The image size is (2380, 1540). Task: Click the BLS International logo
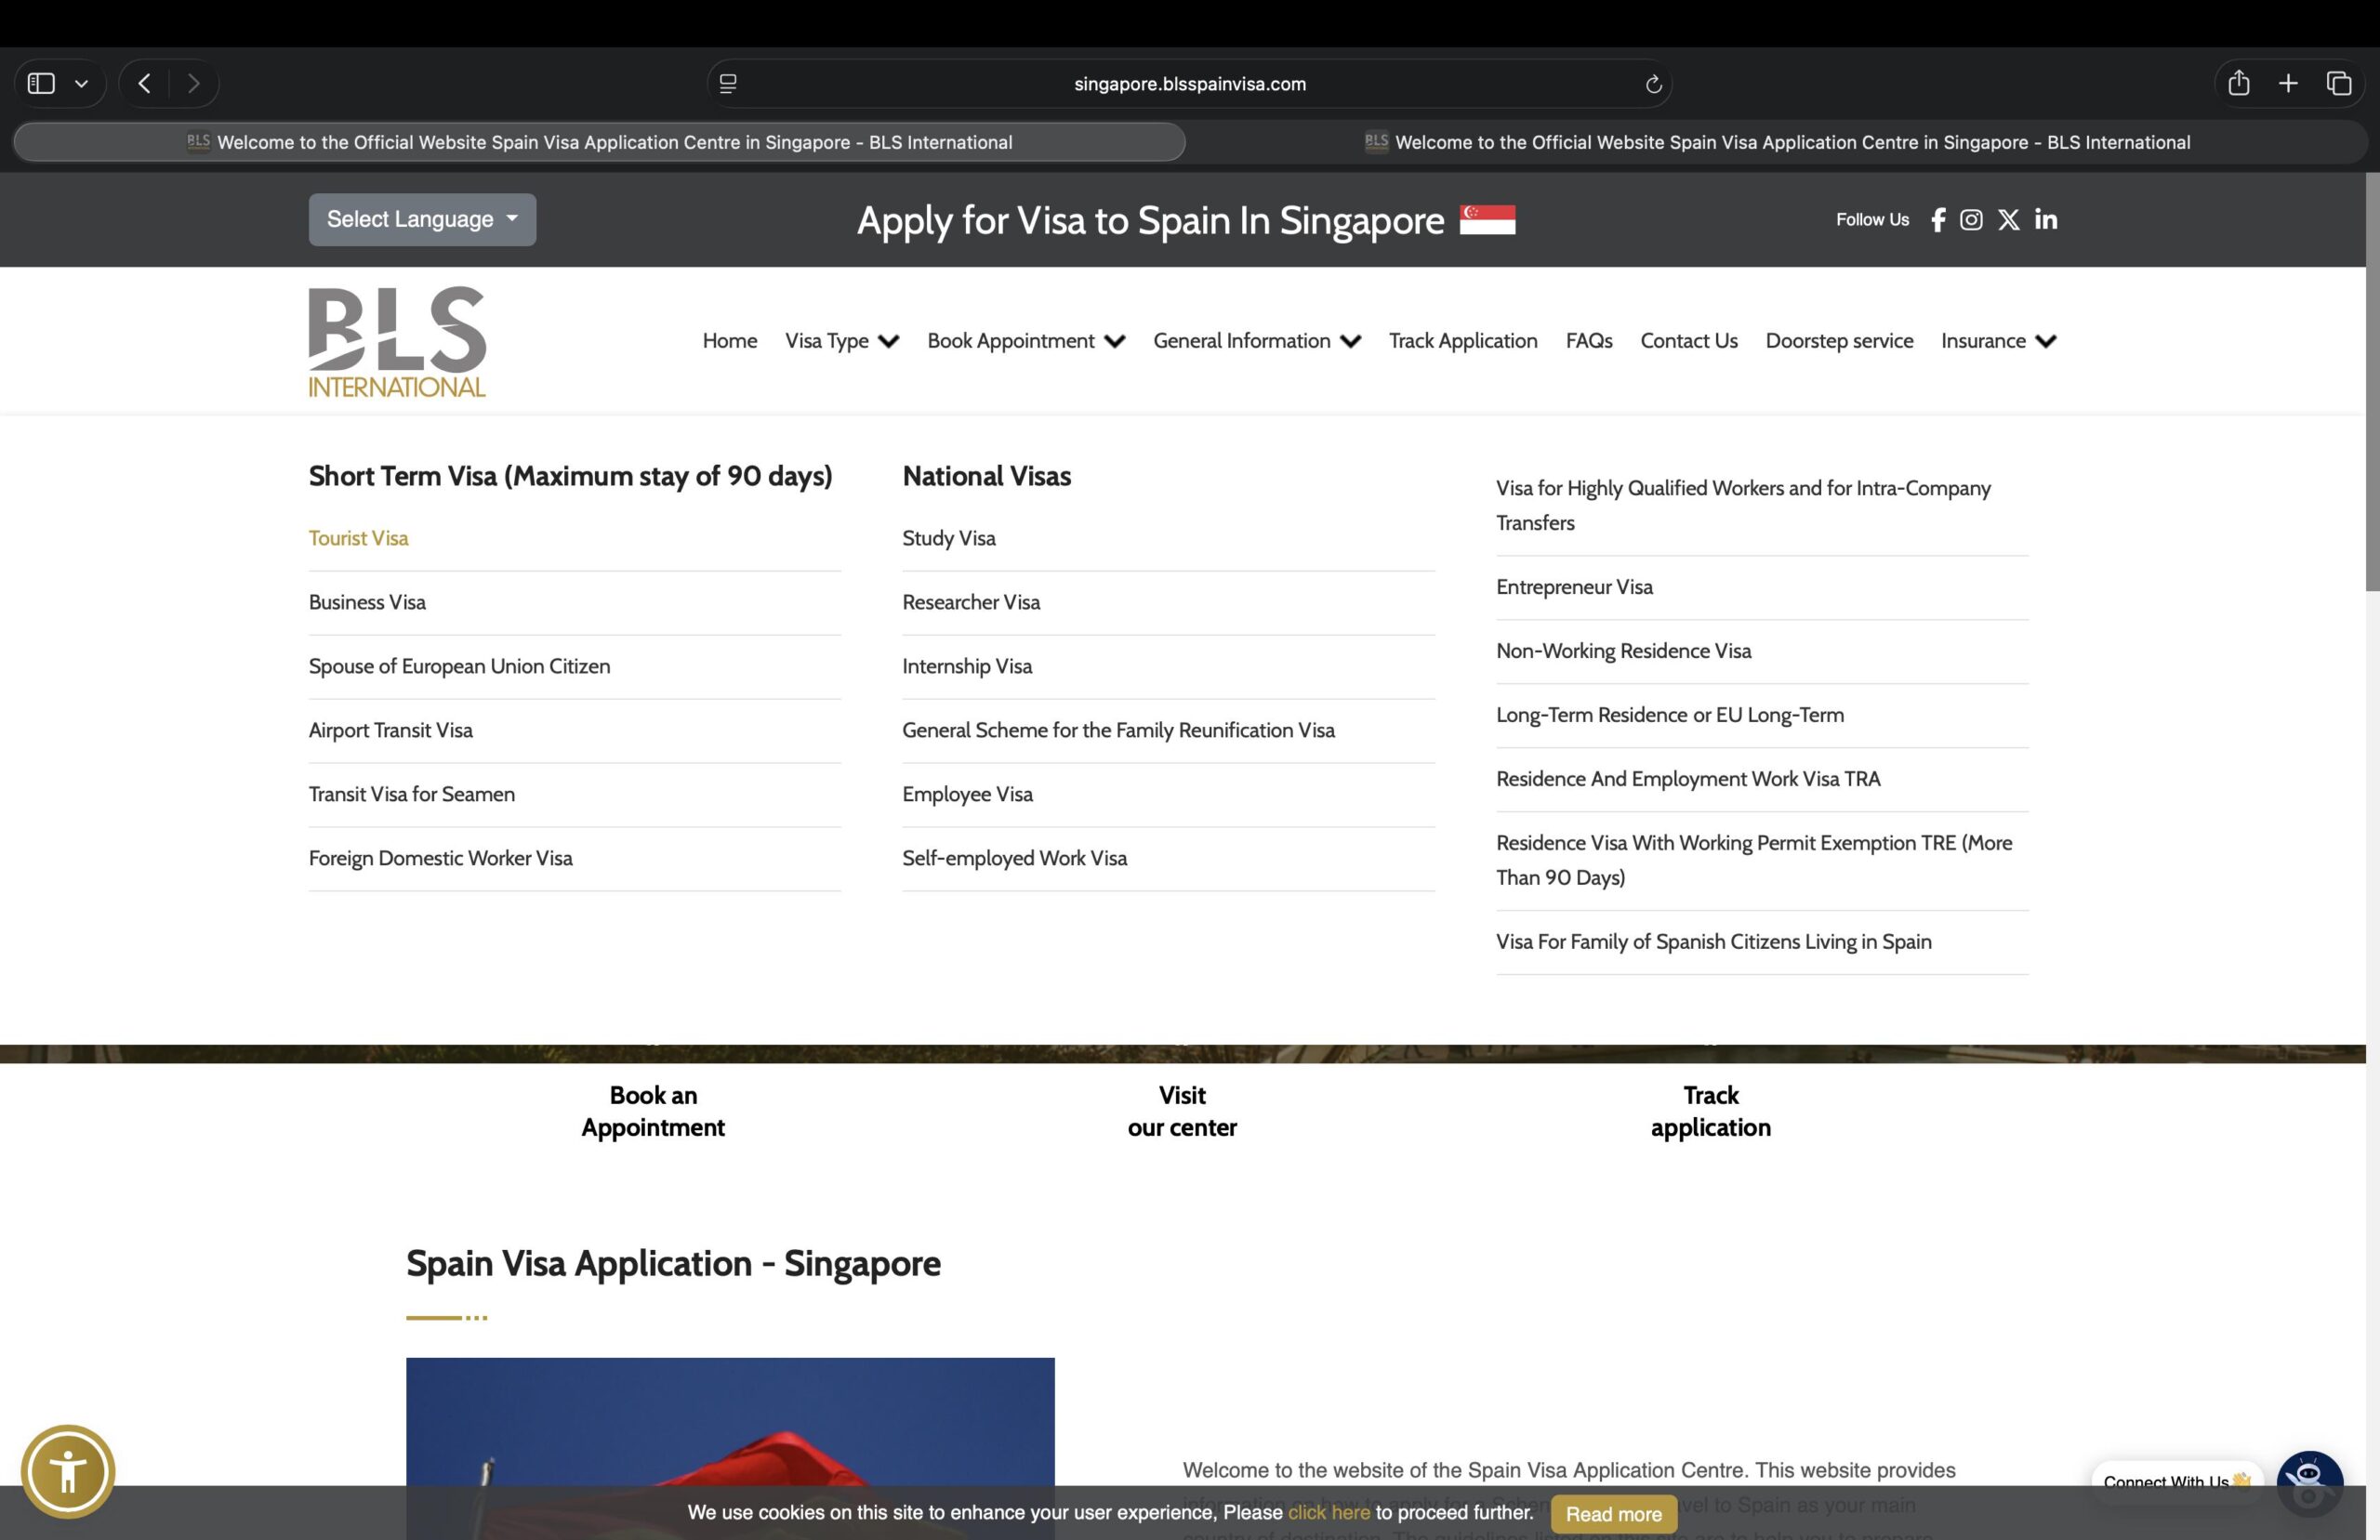[396, 340]
